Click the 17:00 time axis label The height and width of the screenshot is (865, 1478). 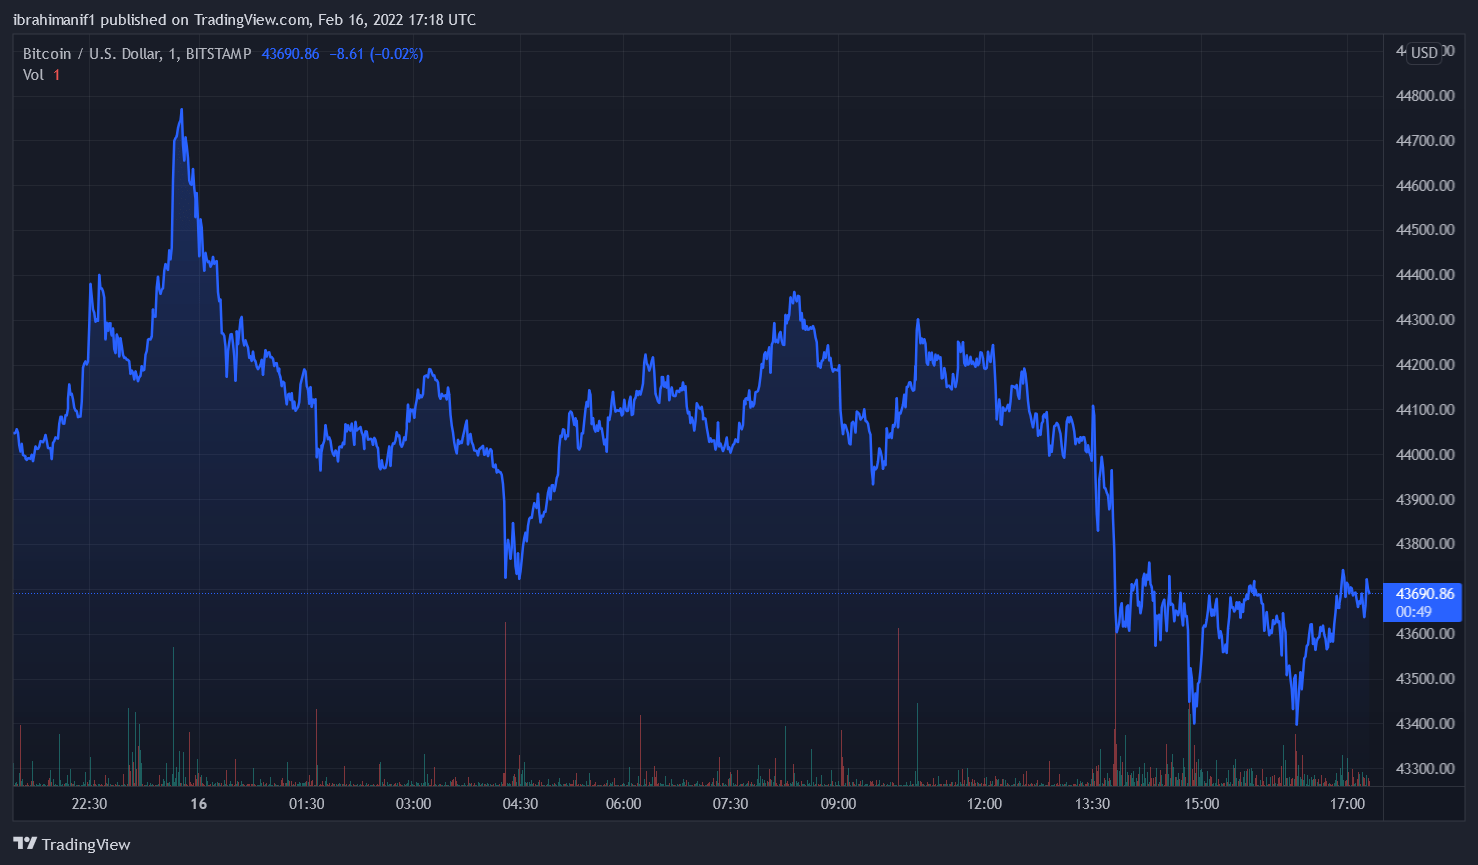(1347, 804)
